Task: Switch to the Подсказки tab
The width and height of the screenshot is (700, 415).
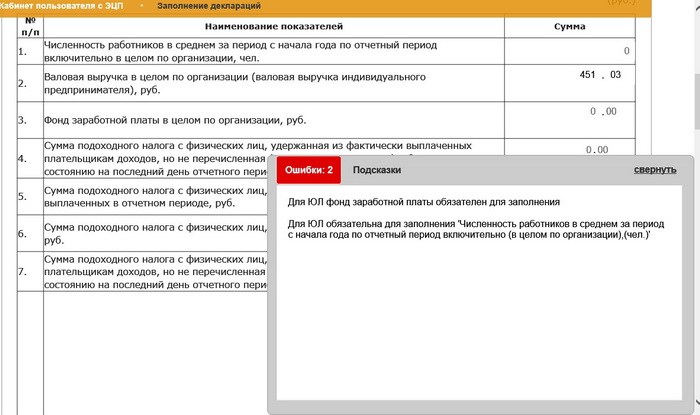Action: [x=377, y=170]
